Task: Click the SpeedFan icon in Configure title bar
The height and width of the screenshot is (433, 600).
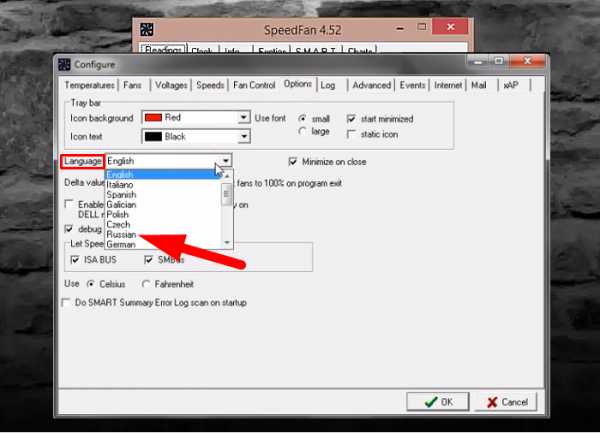Action: click(64, 64)
